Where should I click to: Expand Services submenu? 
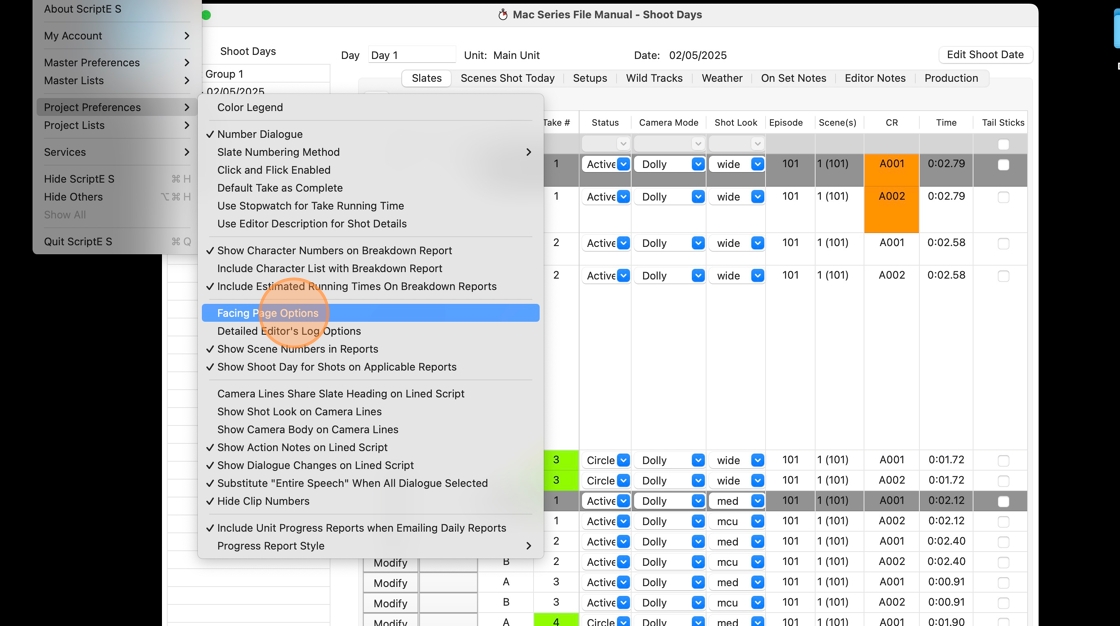coord(116,152)
